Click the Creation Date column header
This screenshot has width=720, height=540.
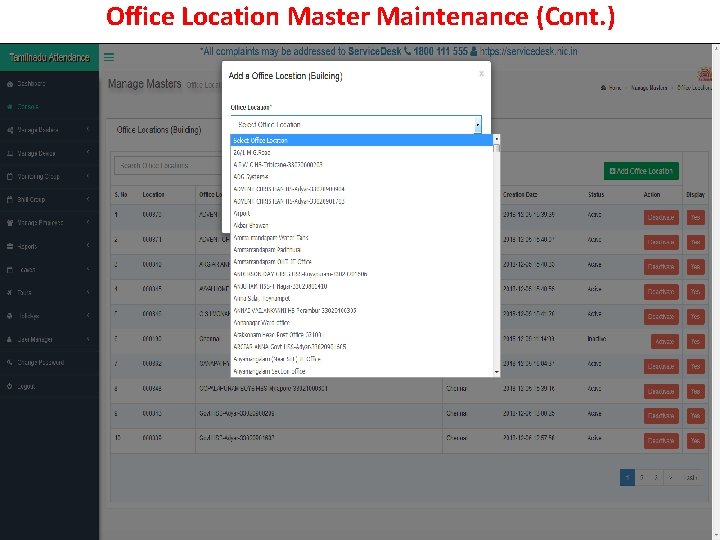point(520,194)
